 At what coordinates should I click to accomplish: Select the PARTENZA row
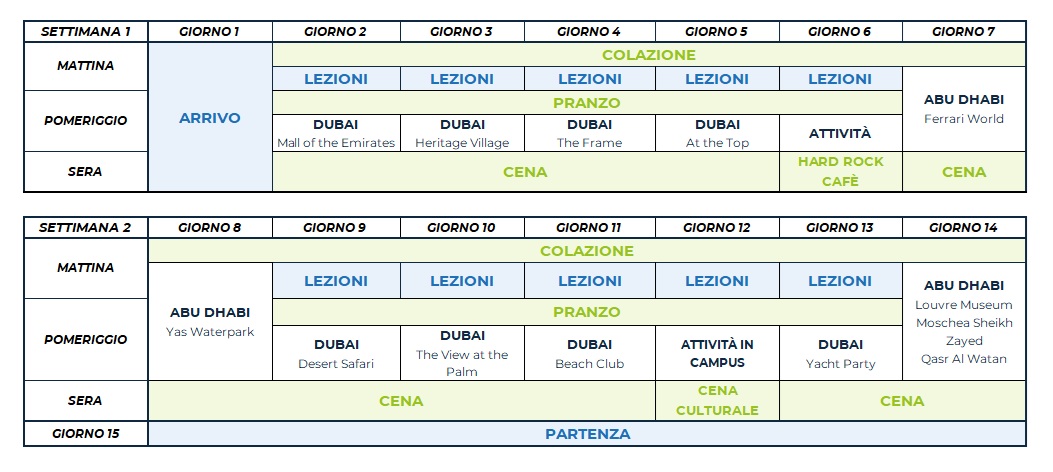coord(587,434)
